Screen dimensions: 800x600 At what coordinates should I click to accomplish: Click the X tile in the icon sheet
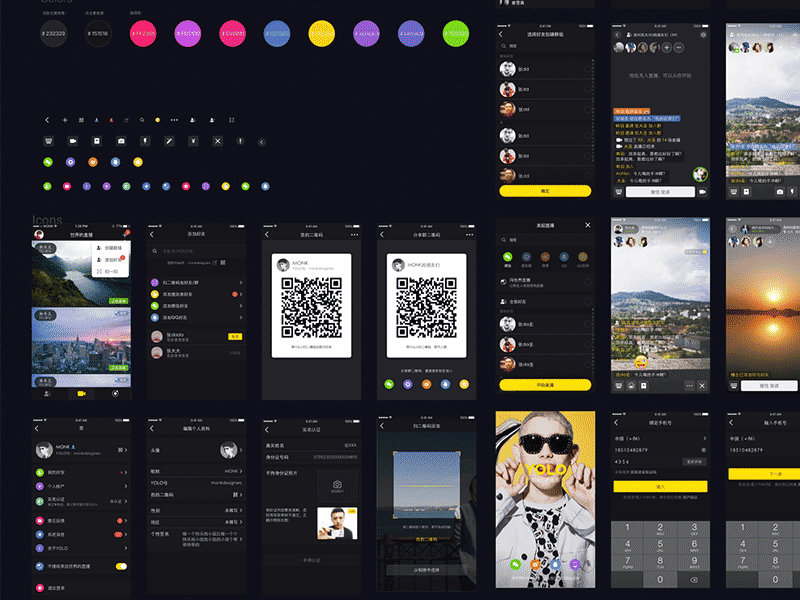217,141
